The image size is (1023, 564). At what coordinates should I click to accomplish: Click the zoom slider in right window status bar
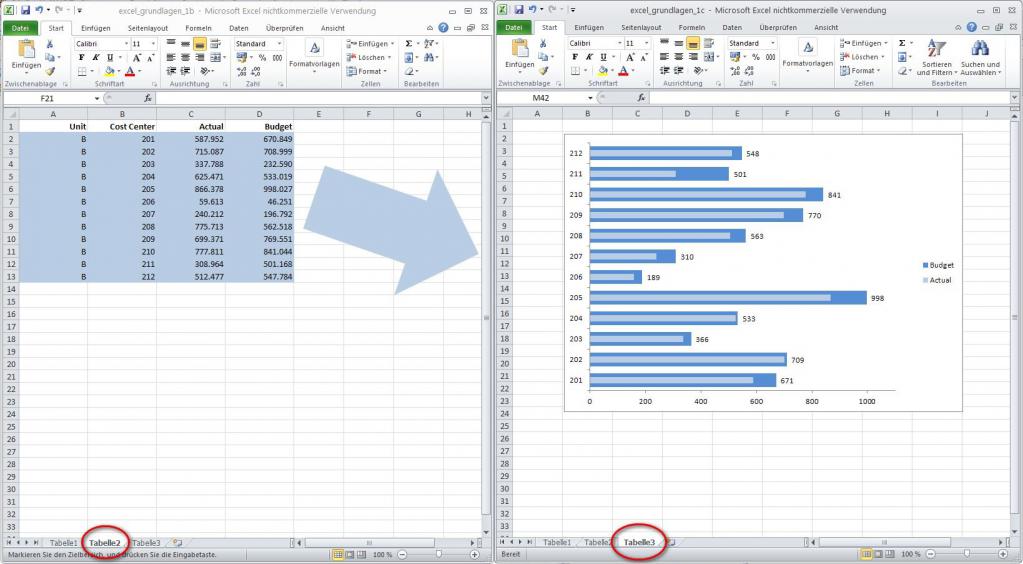coord(966,553)
